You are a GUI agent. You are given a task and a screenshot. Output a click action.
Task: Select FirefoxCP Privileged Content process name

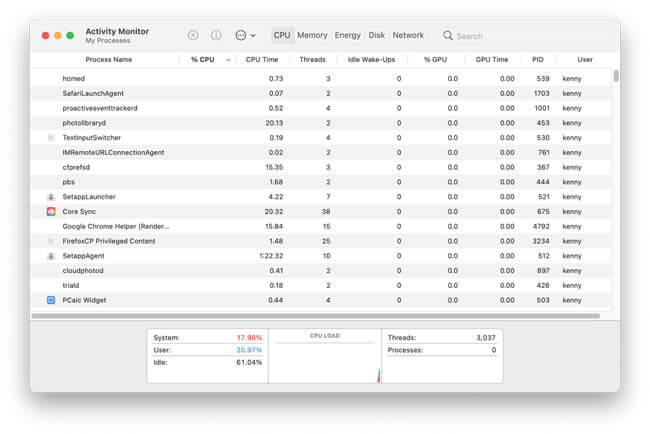(x=109, y=241)
